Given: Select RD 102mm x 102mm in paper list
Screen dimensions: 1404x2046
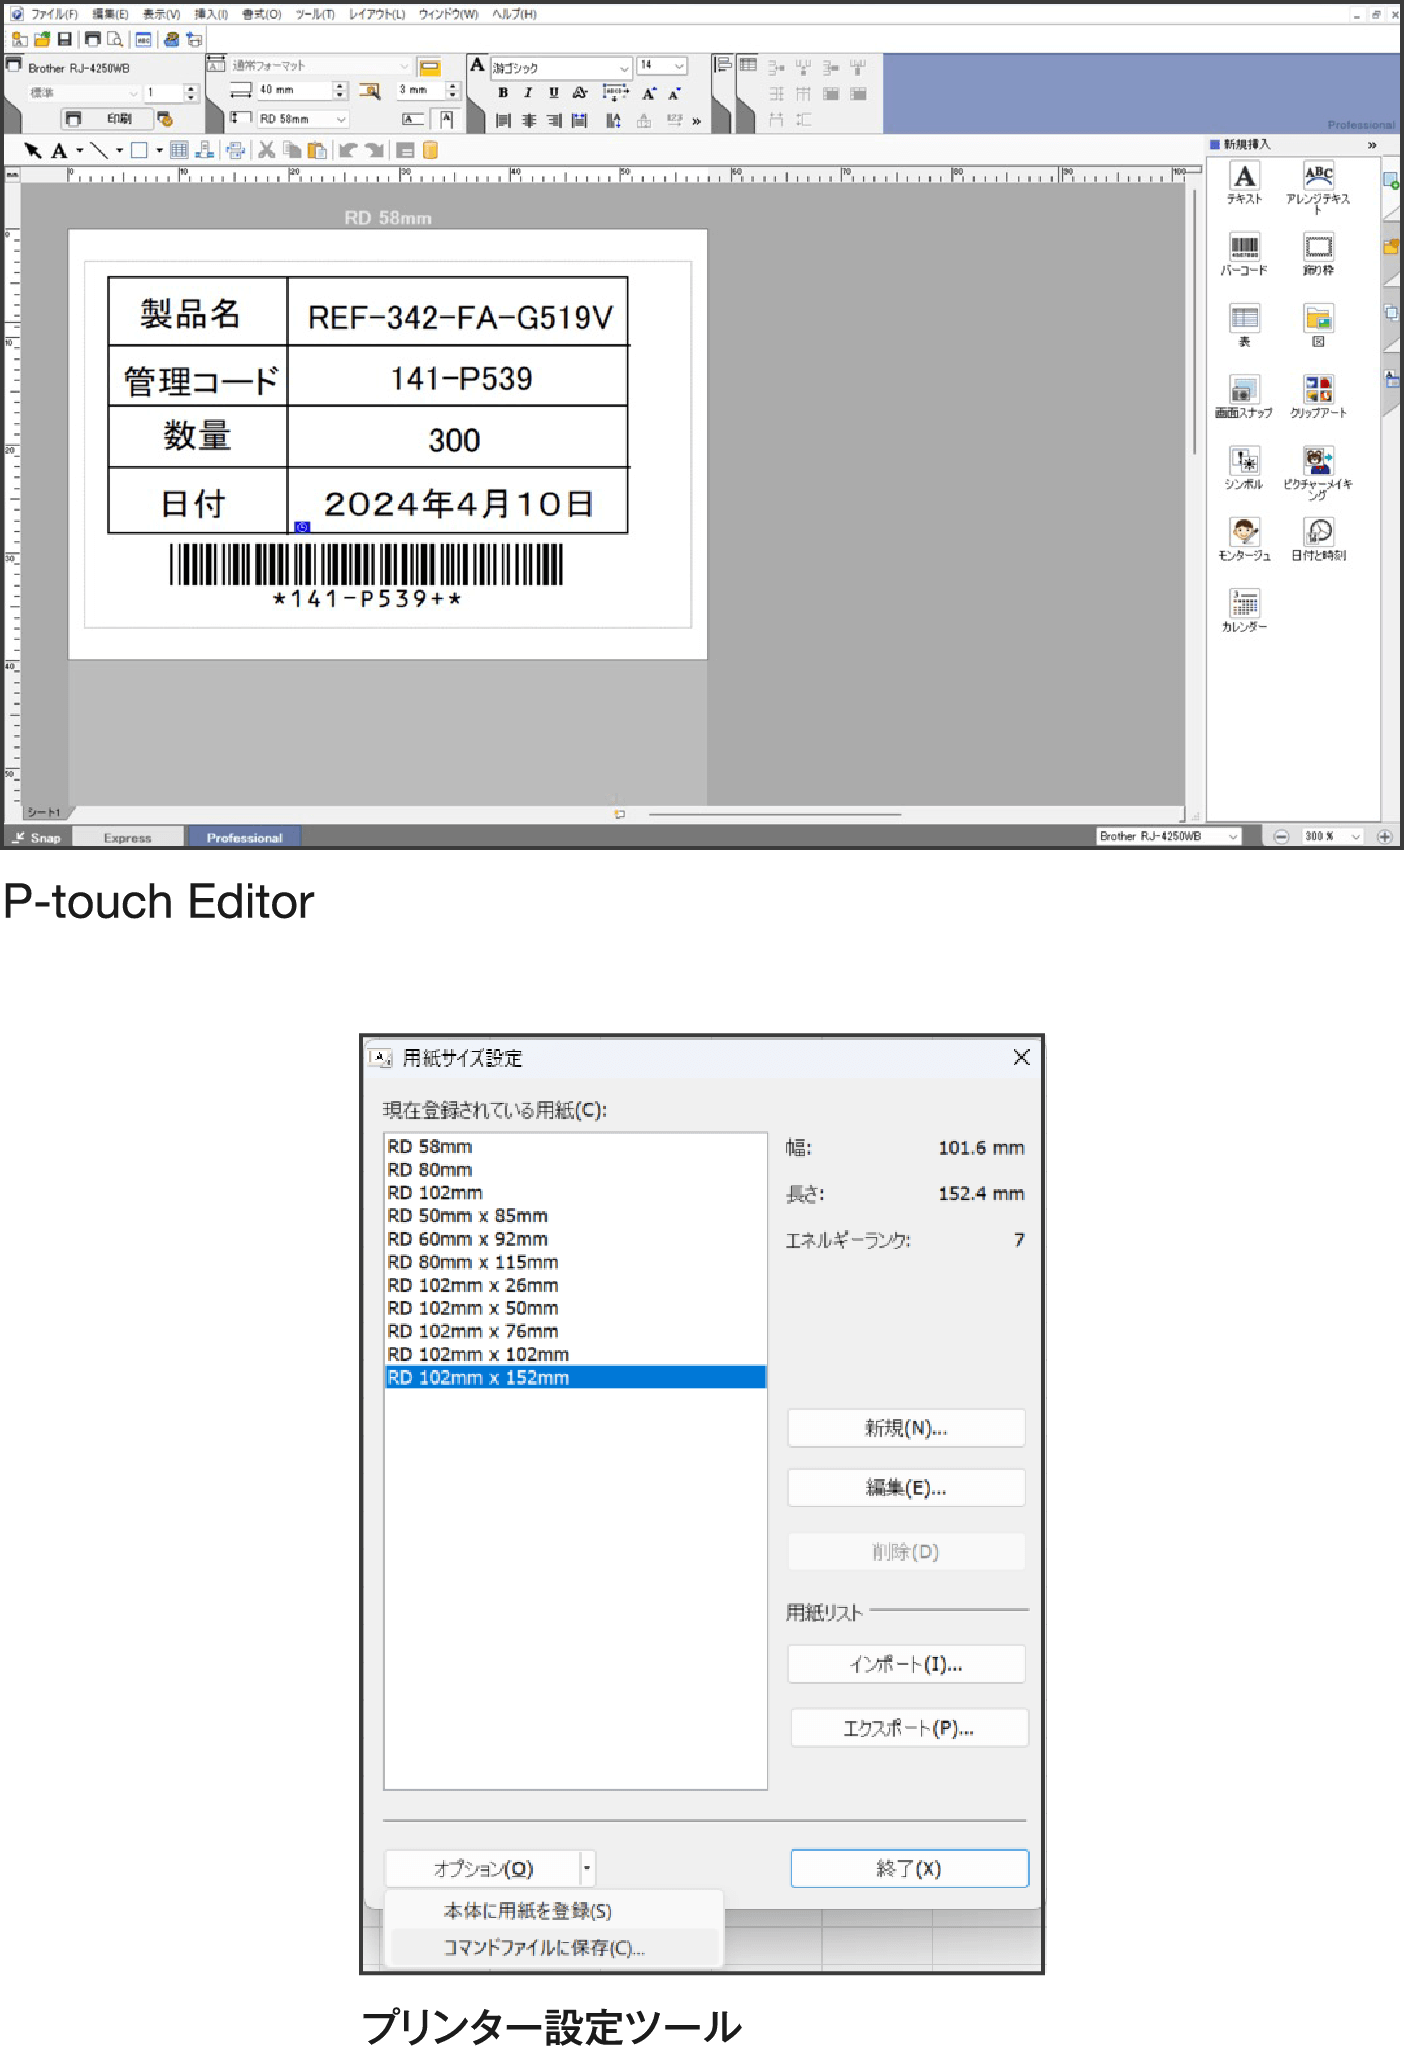Looking at the screenshot, I should coord(478,1354).
